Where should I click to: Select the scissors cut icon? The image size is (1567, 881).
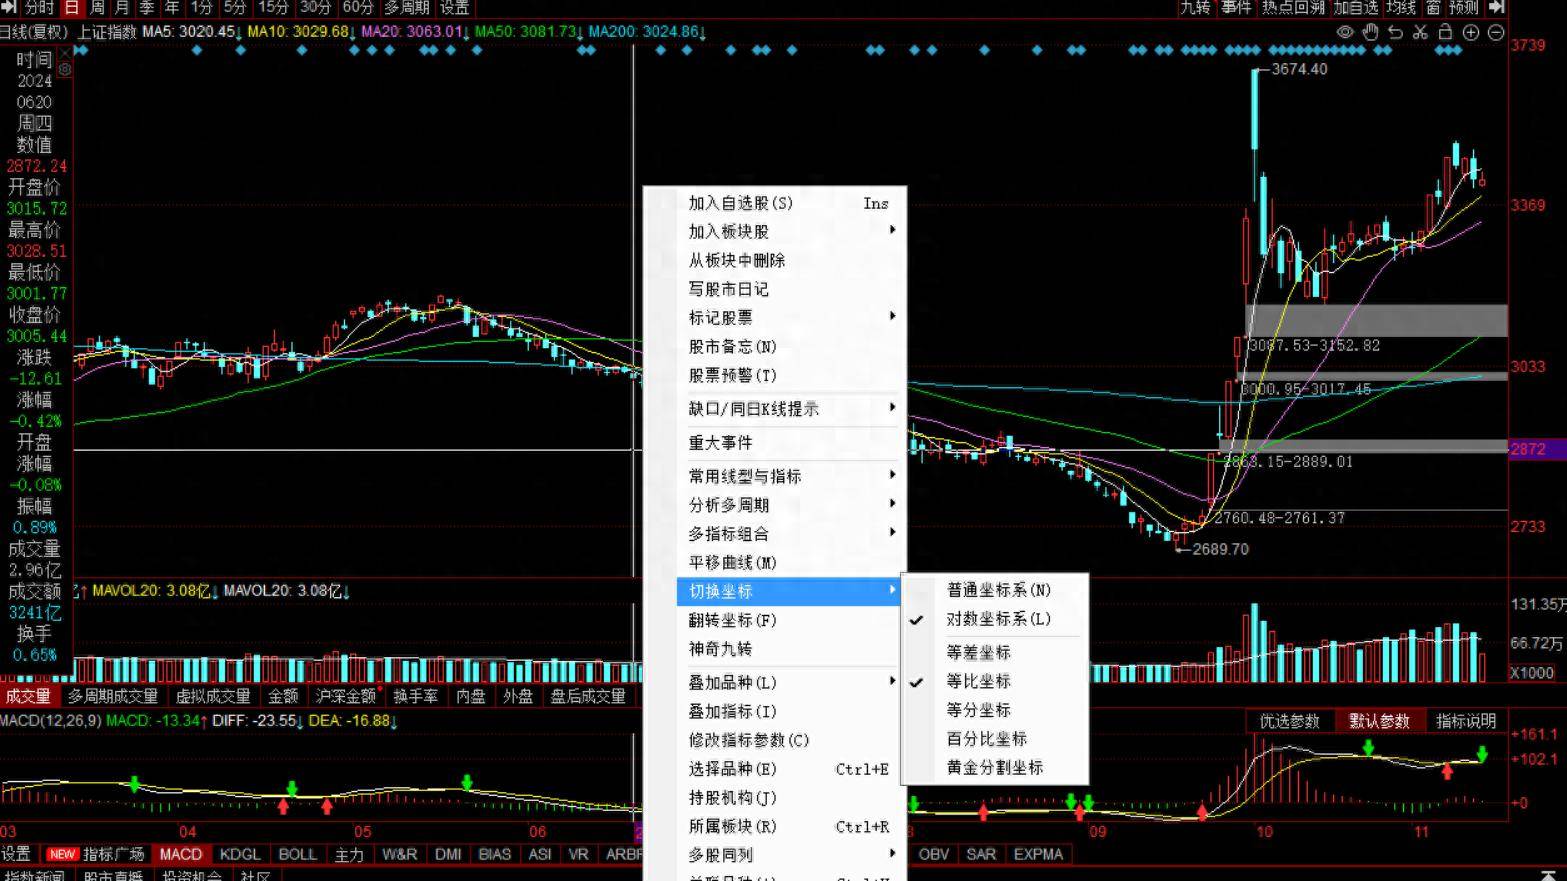[1420, 32]
